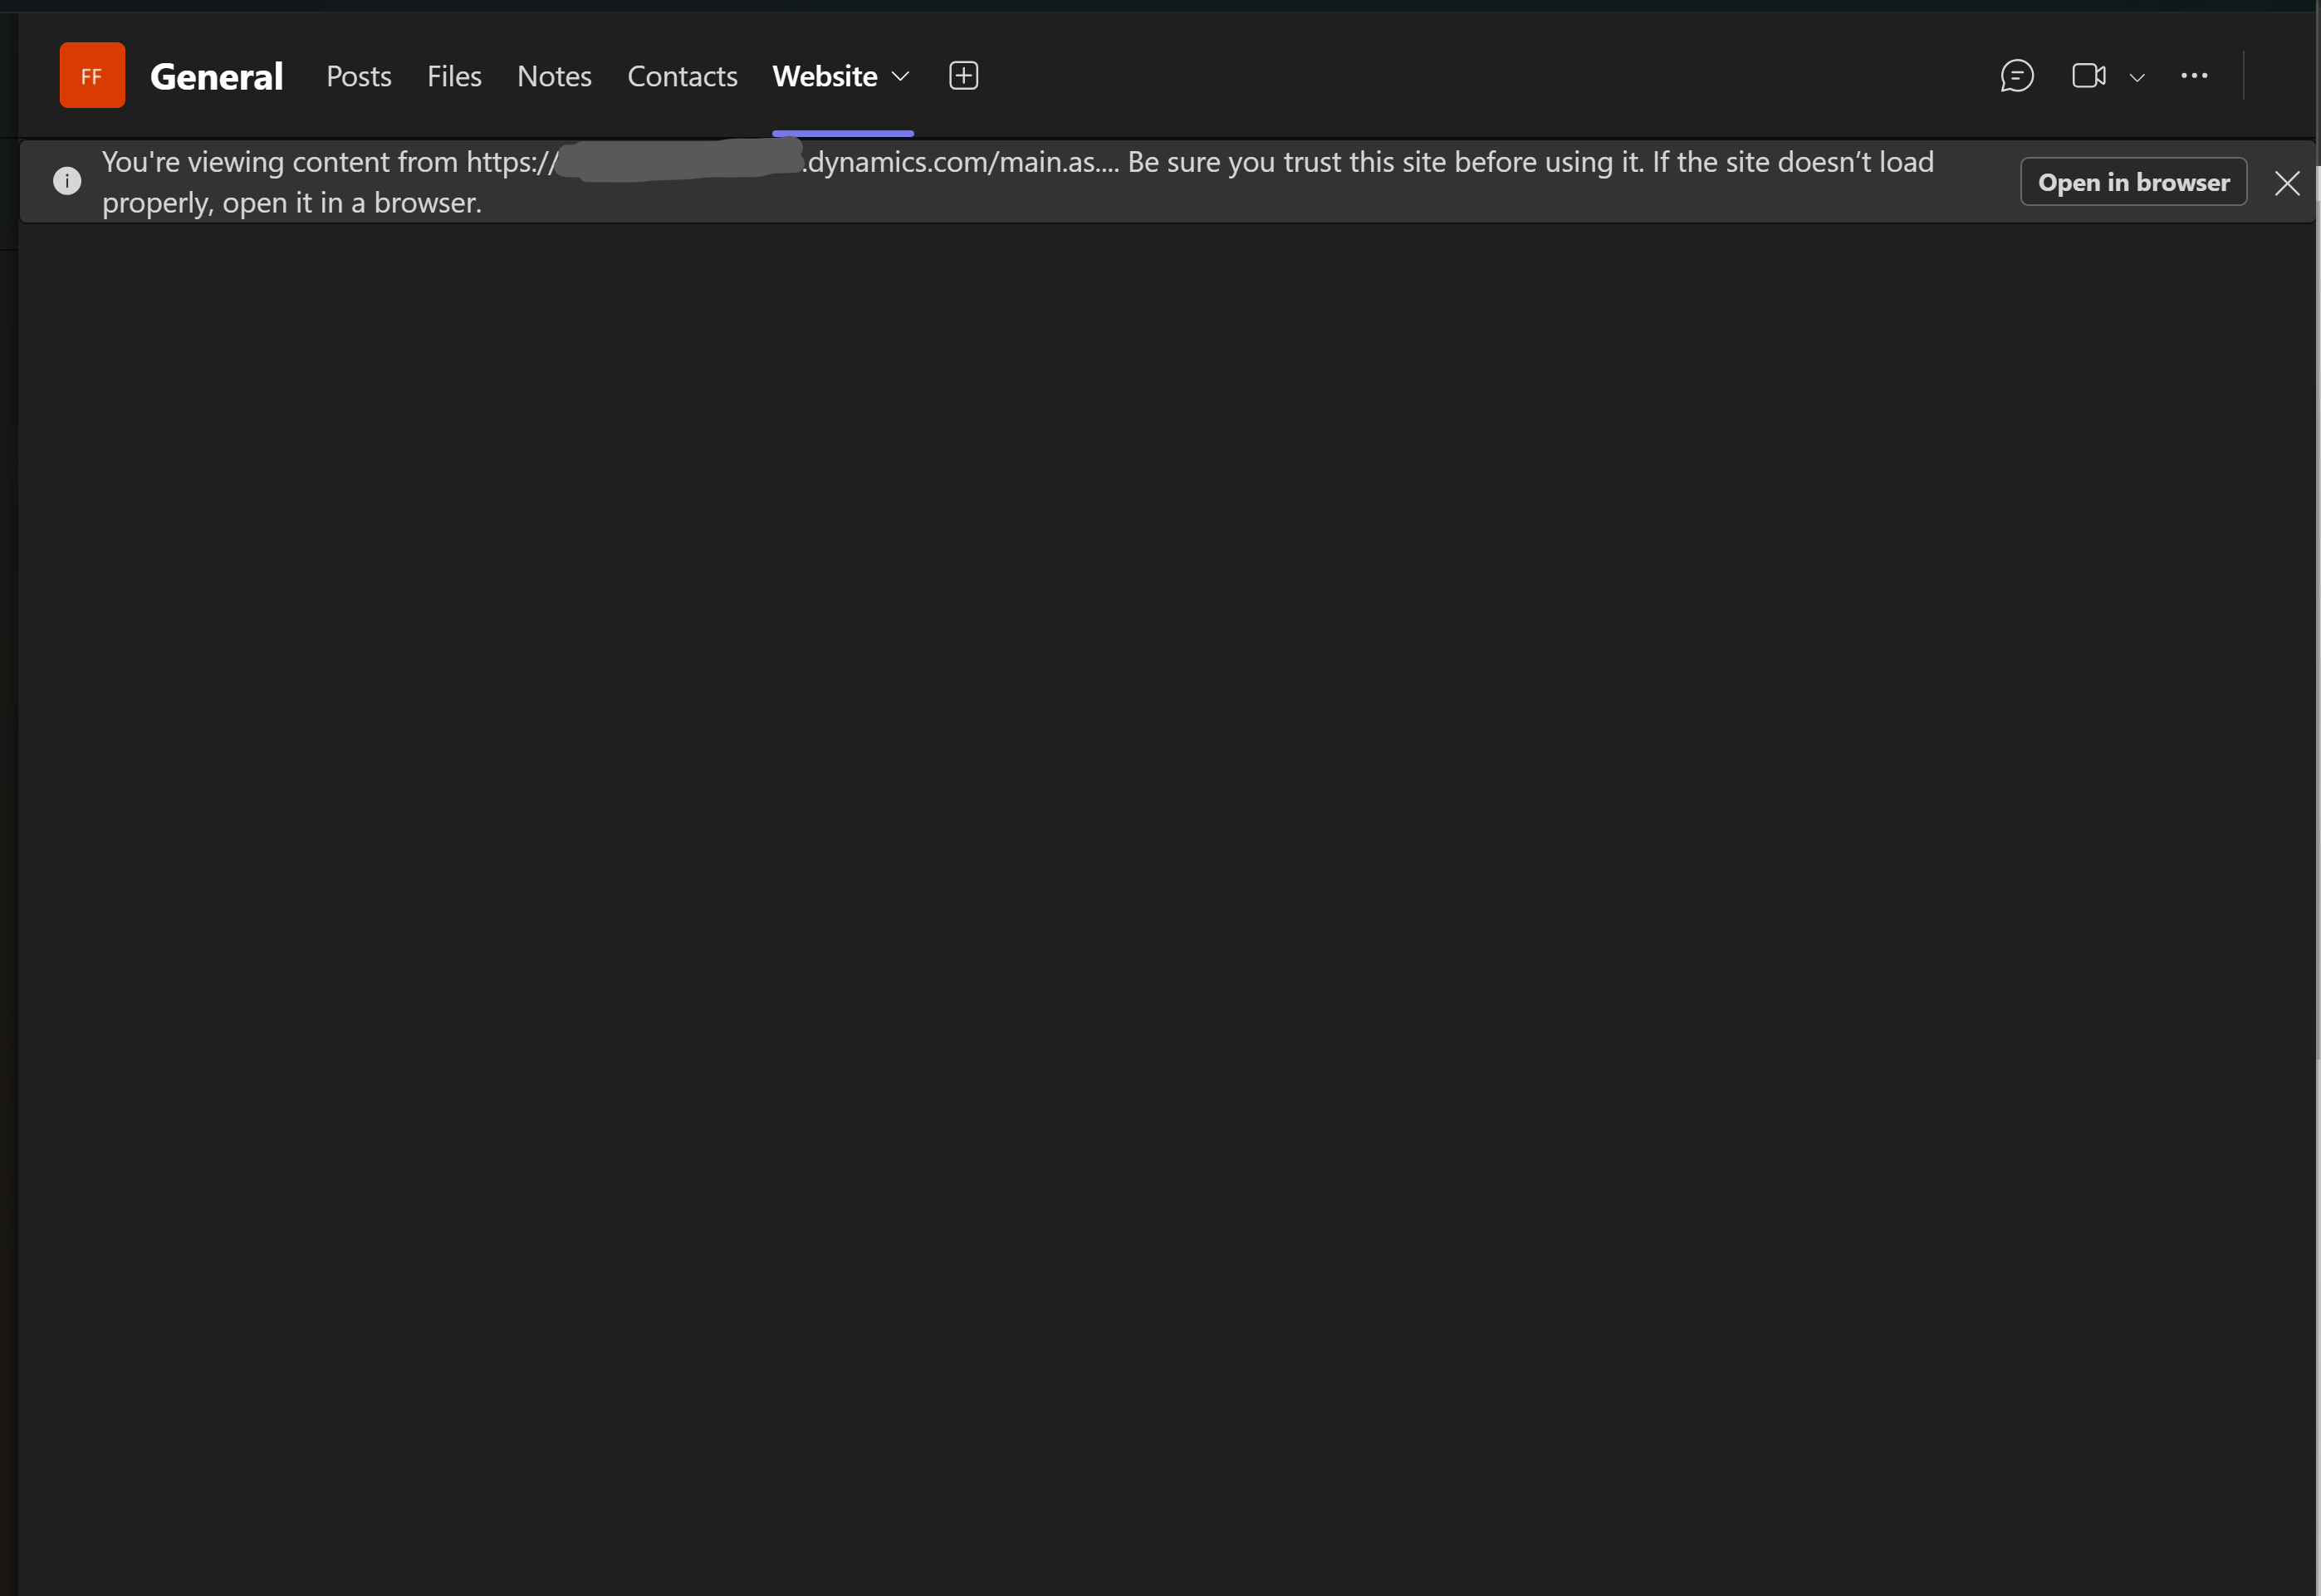Click the embedded website content area
The width and height of the screenshot is (2321, 1596).
(1160, 900)
